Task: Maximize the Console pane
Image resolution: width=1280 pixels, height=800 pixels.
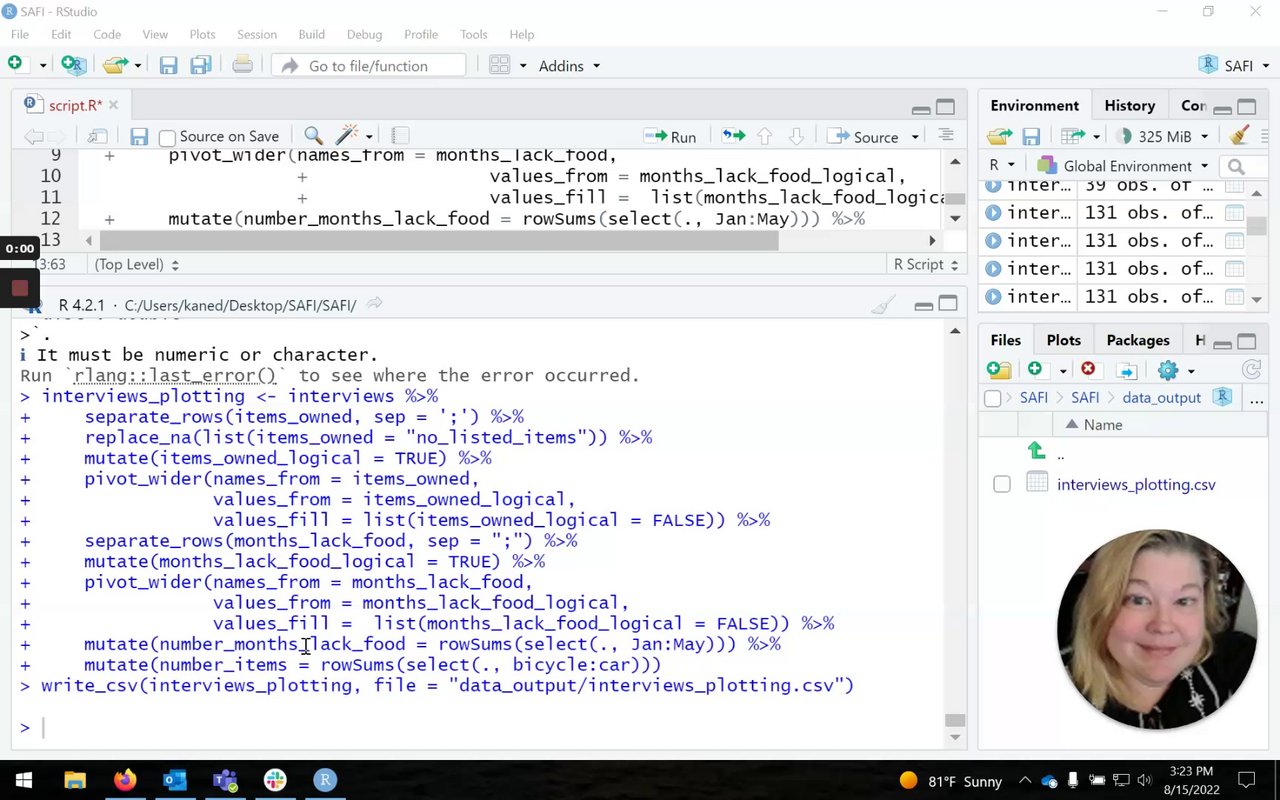Action: (947, 304)
